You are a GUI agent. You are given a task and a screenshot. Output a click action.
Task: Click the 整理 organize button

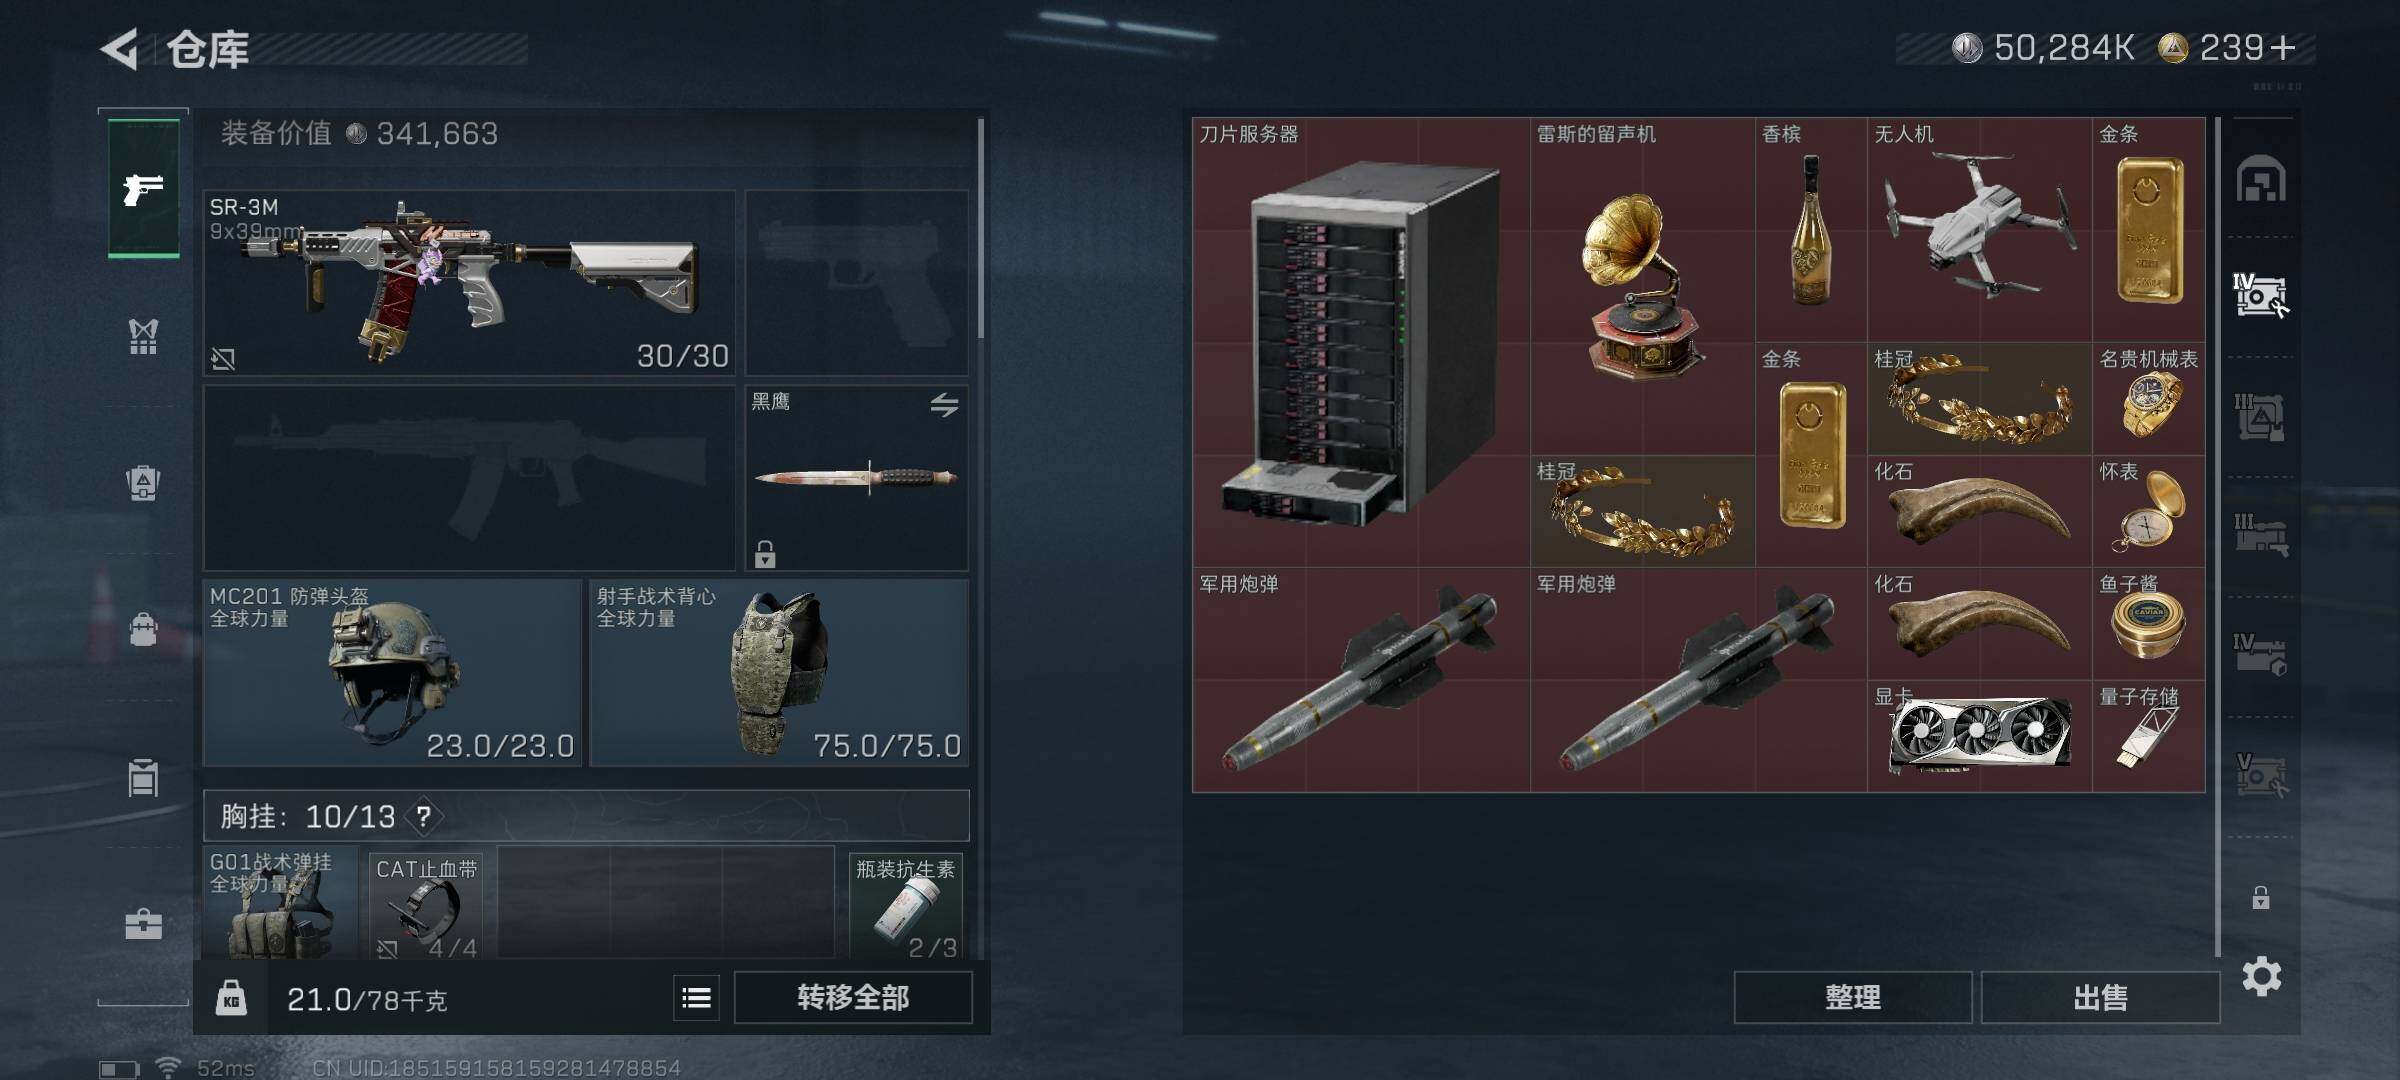click(1852, 997)
